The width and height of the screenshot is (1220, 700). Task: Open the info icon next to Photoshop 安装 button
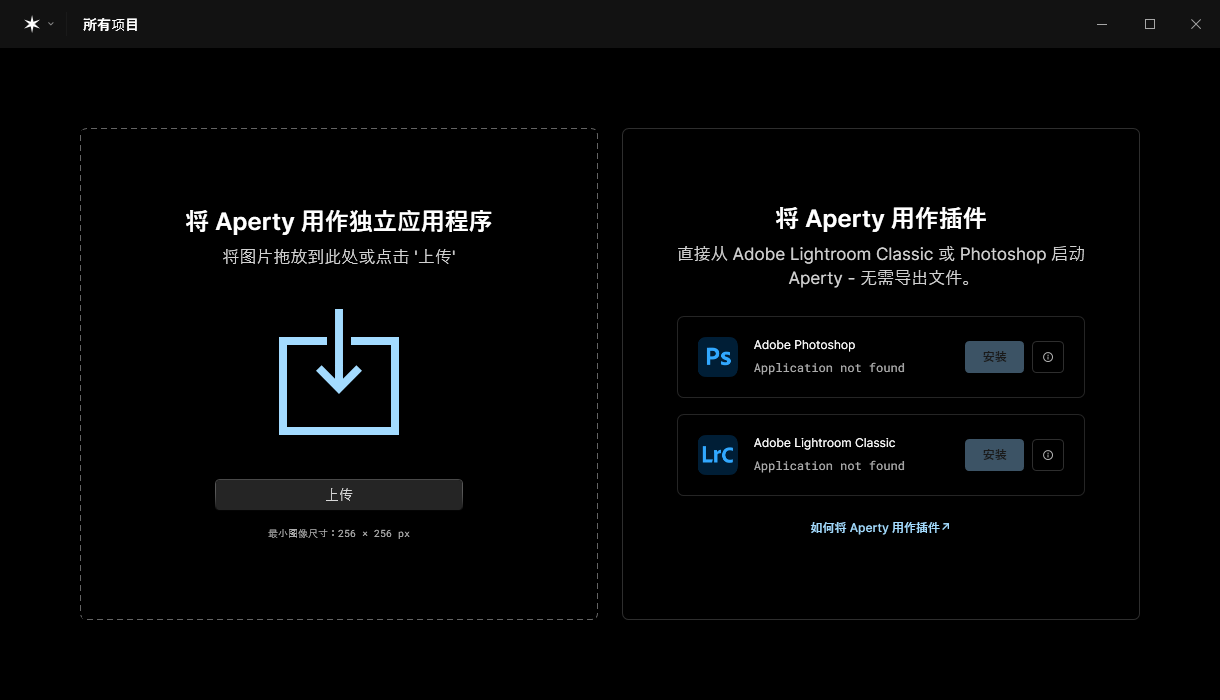click(x=1047, y=357)
